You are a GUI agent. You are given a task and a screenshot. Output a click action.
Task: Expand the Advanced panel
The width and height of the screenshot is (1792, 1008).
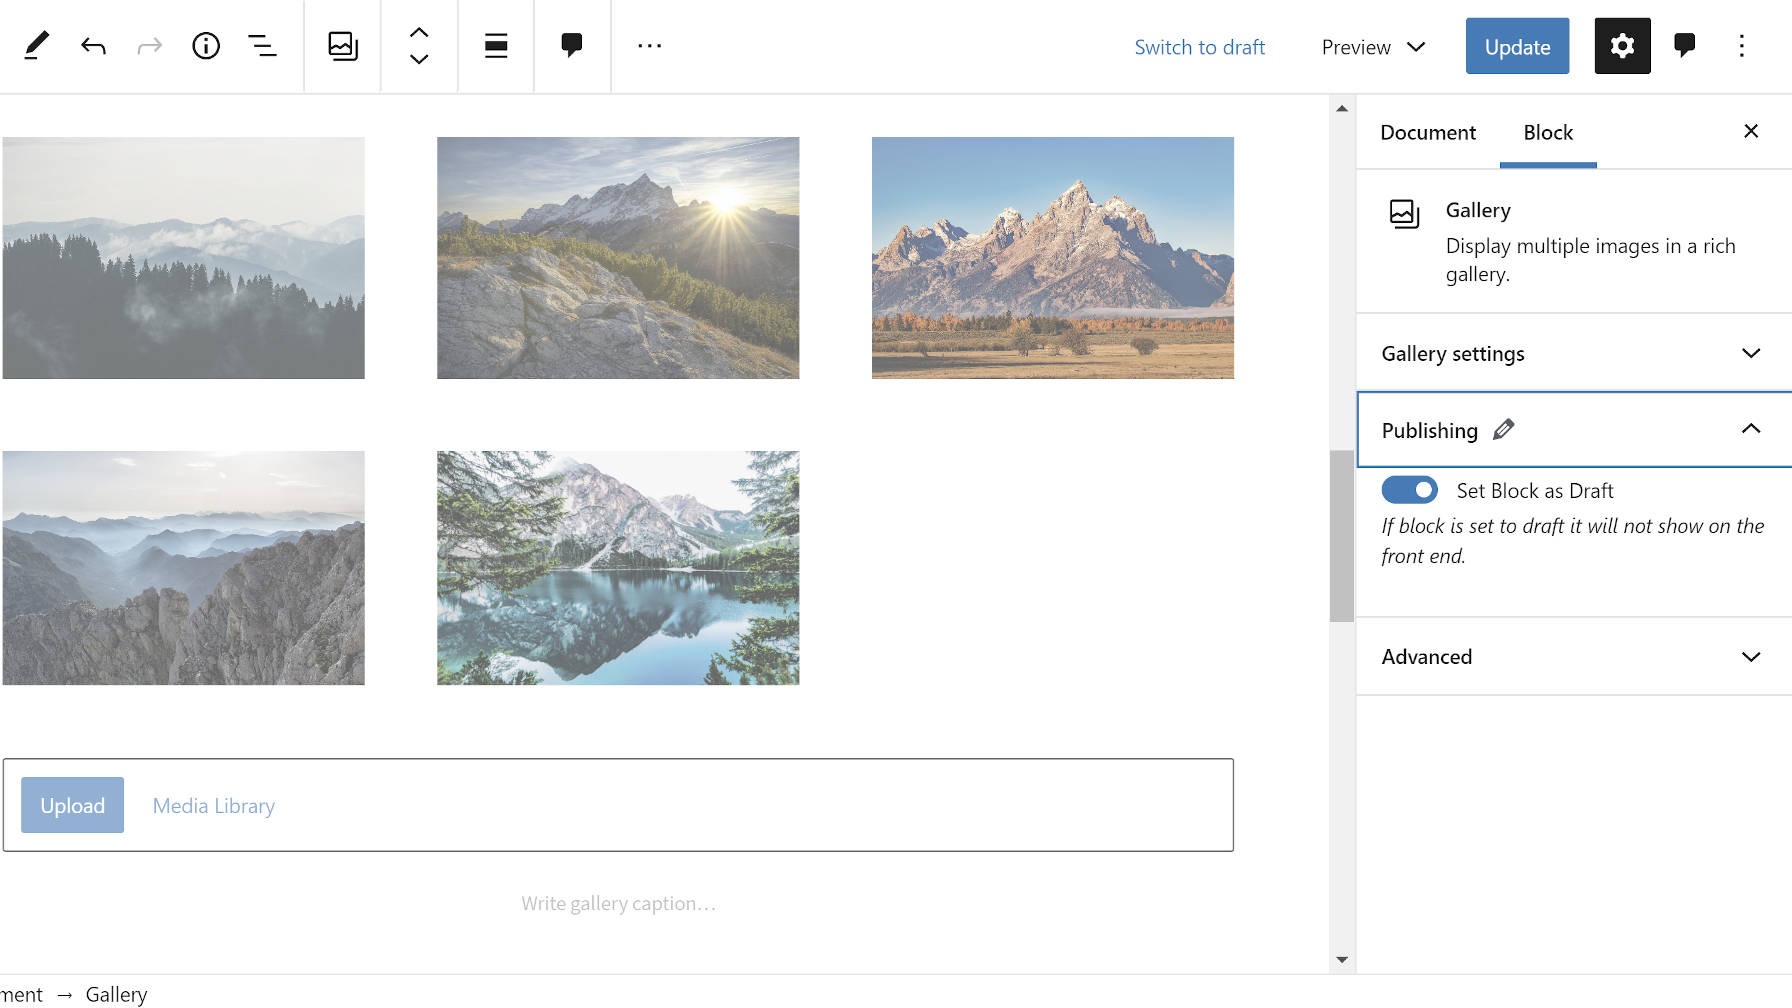(1573, 657)
